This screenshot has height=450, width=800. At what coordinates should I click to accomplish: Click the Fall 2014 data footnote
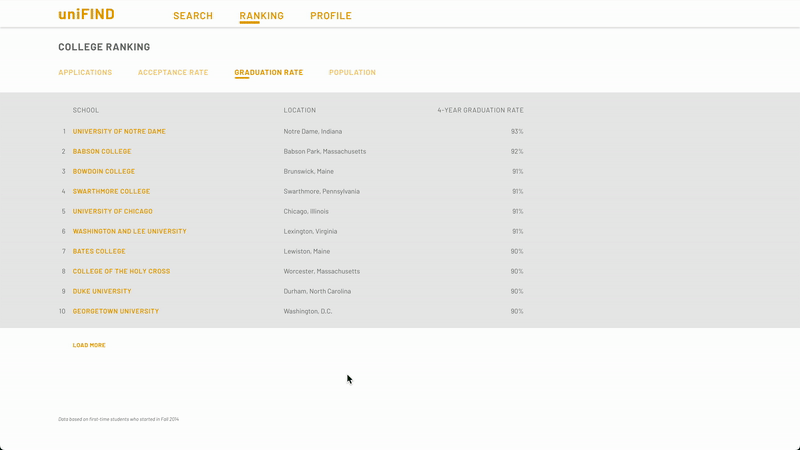click(x=118, y=419)
